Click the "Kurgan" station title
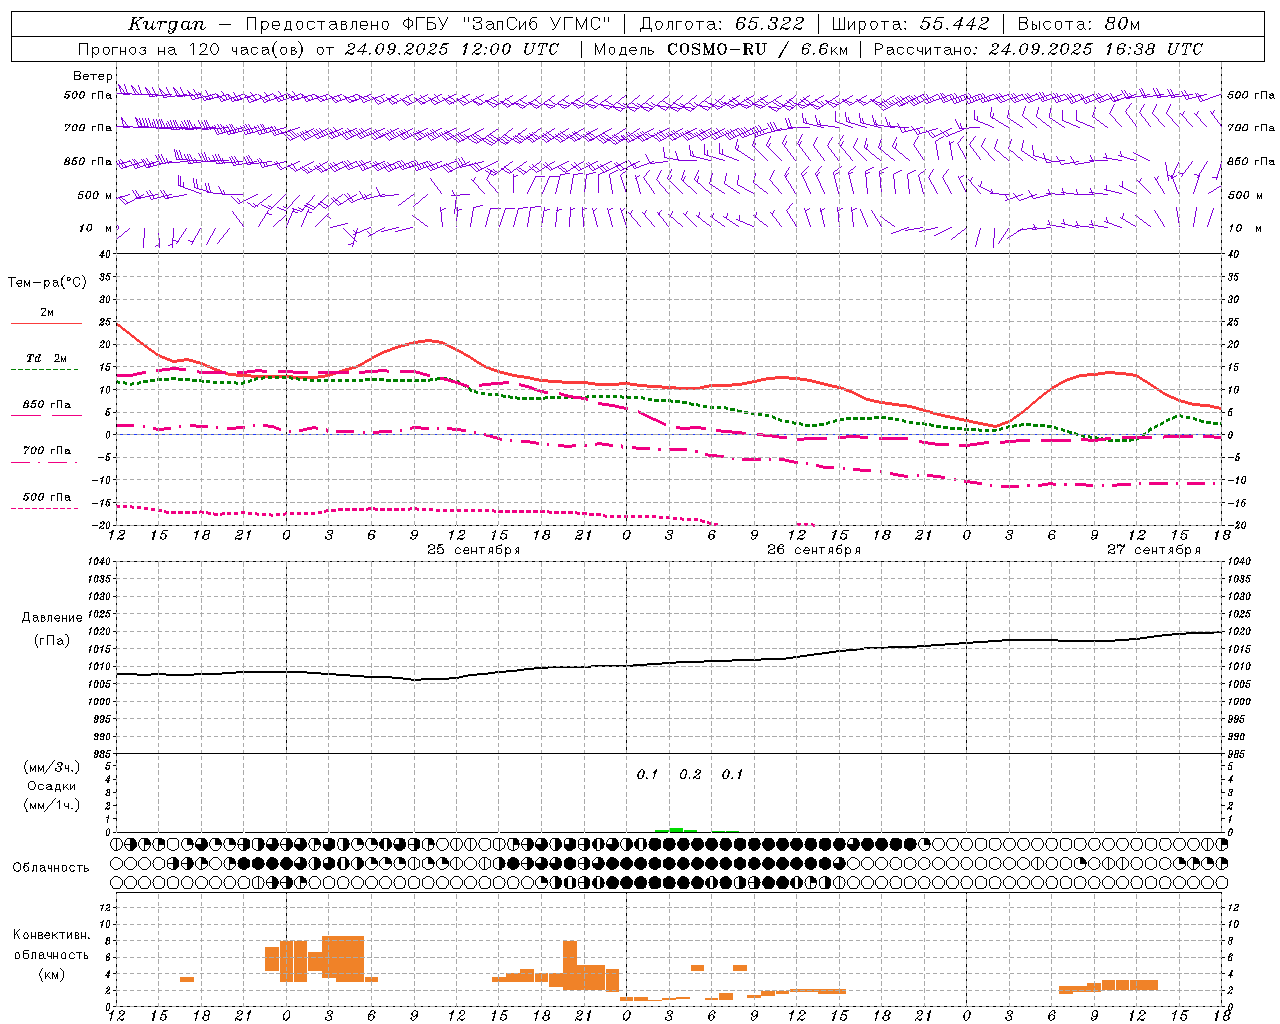 (x=167, y=24)
